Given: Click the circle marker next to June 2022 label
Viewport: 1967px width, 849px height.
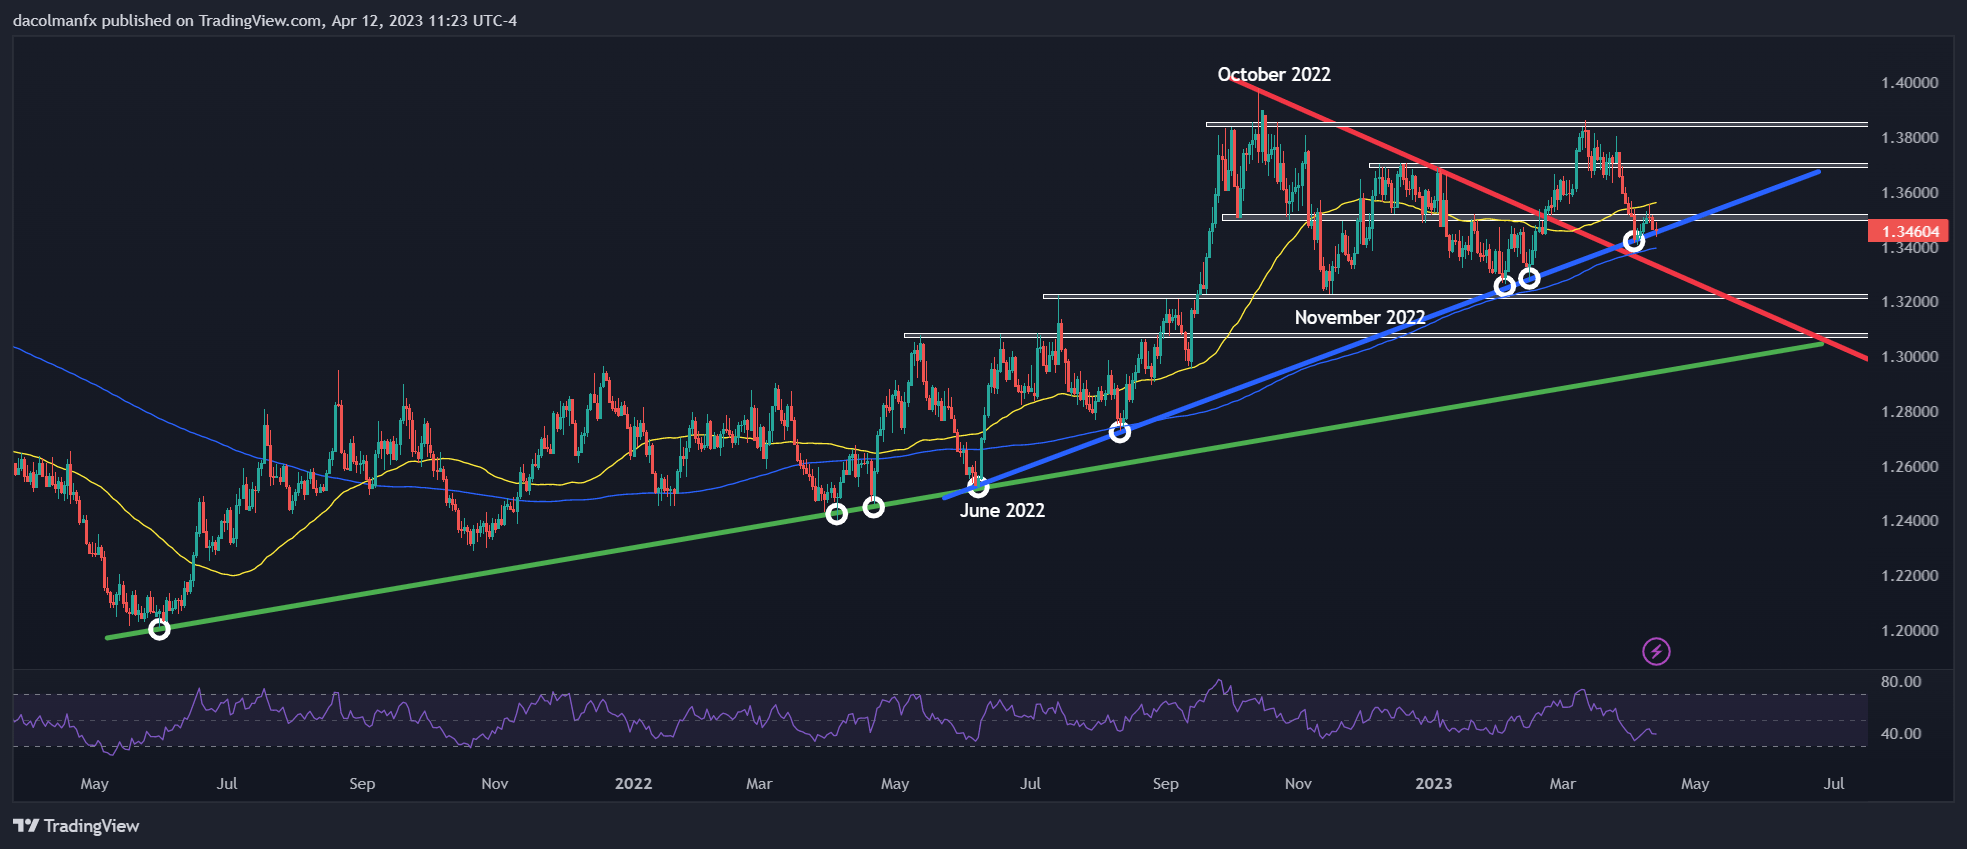Looking at the screenshot, I should pos(979,487).
